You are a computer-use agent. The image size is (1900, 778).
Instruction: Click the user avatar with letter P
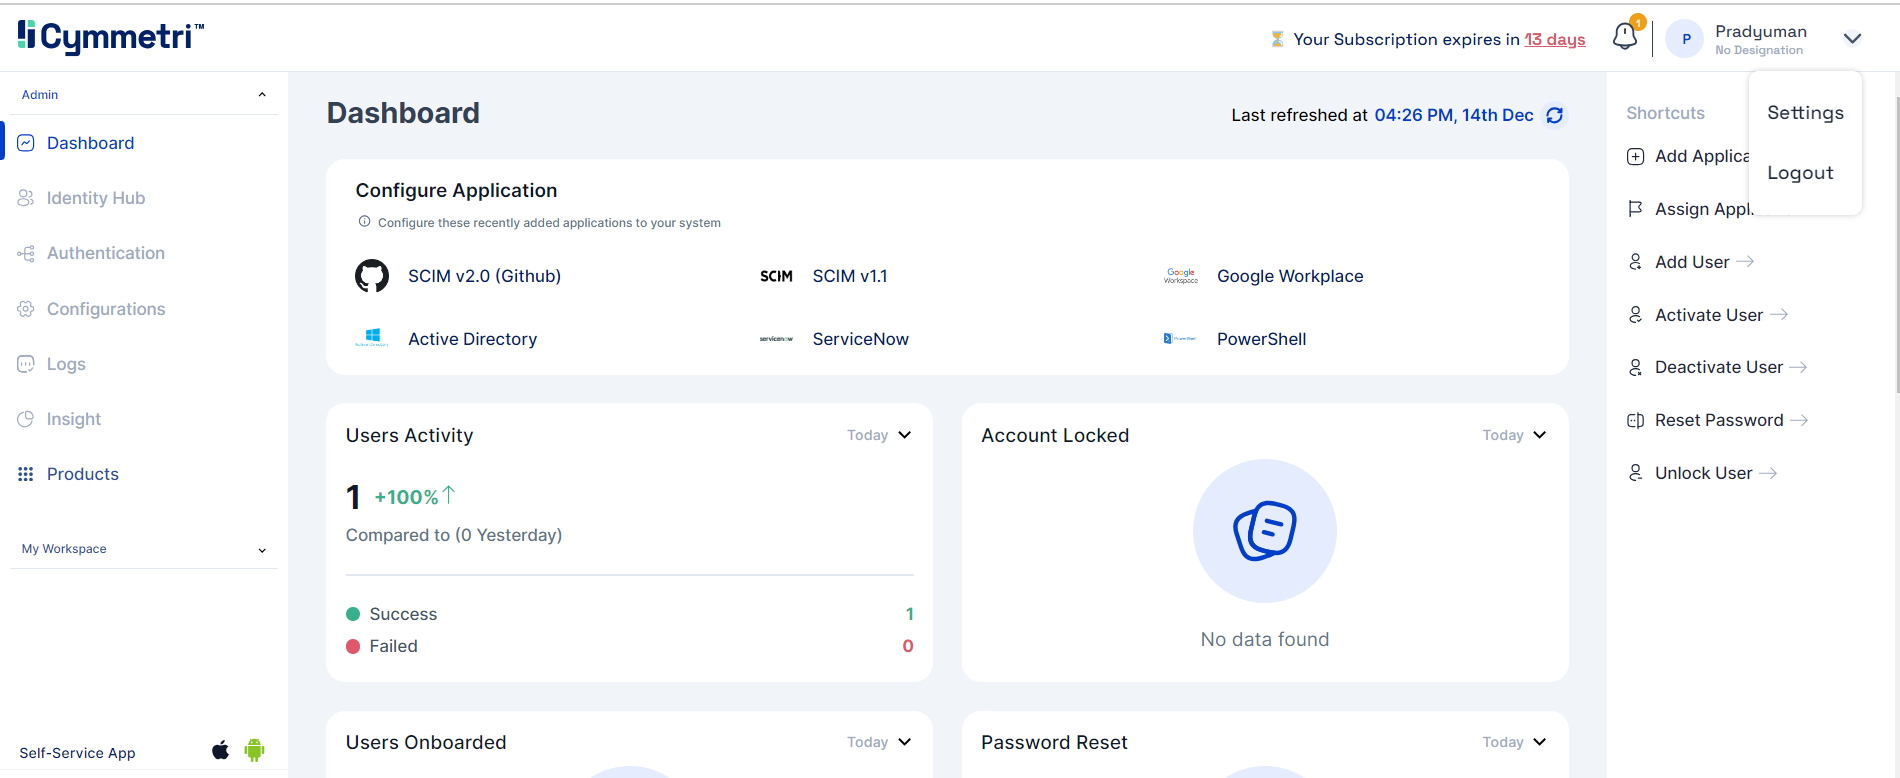pyautogui.click(x=1686, y=39)
